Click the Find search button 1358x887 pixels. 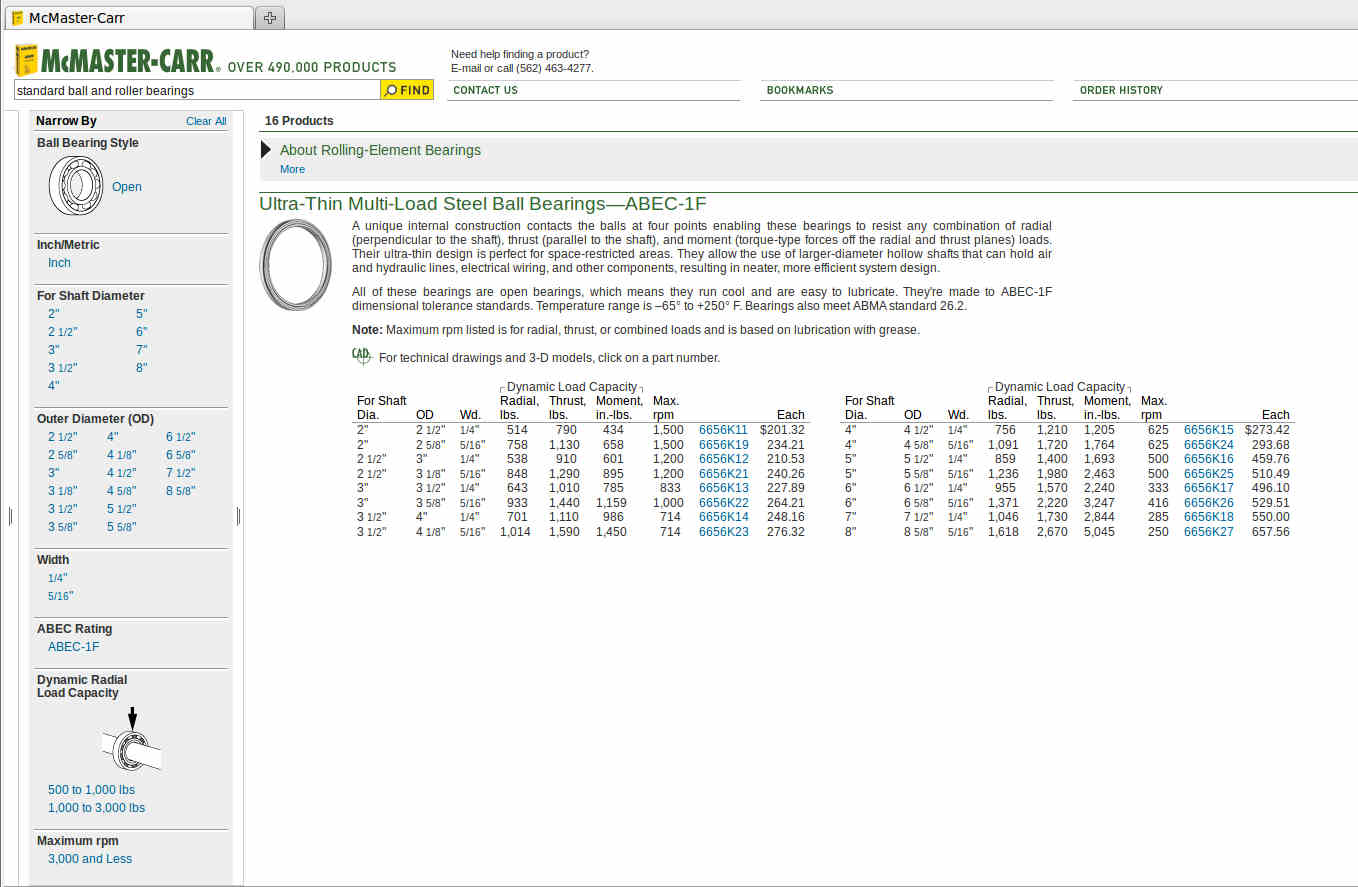pos(407,90)
